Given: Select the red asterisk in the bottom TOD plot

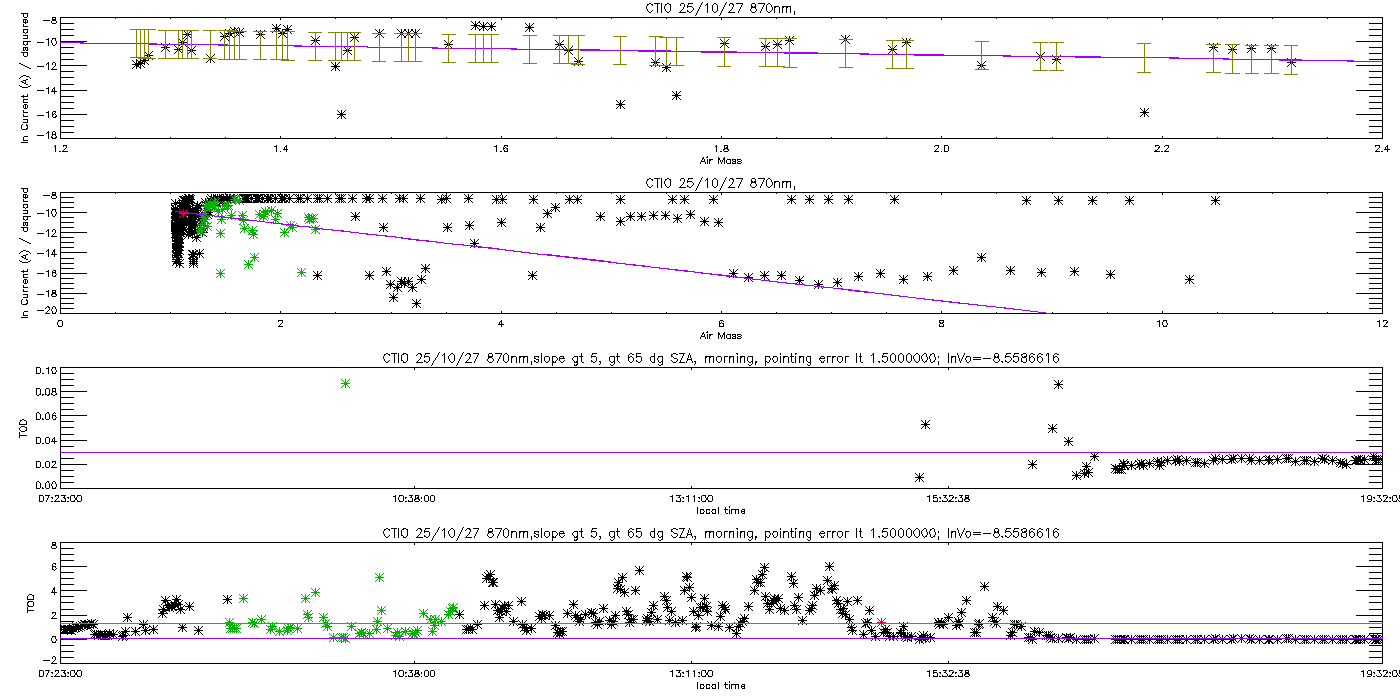Looking at the screenshot, I should click(x=880, y=622).
